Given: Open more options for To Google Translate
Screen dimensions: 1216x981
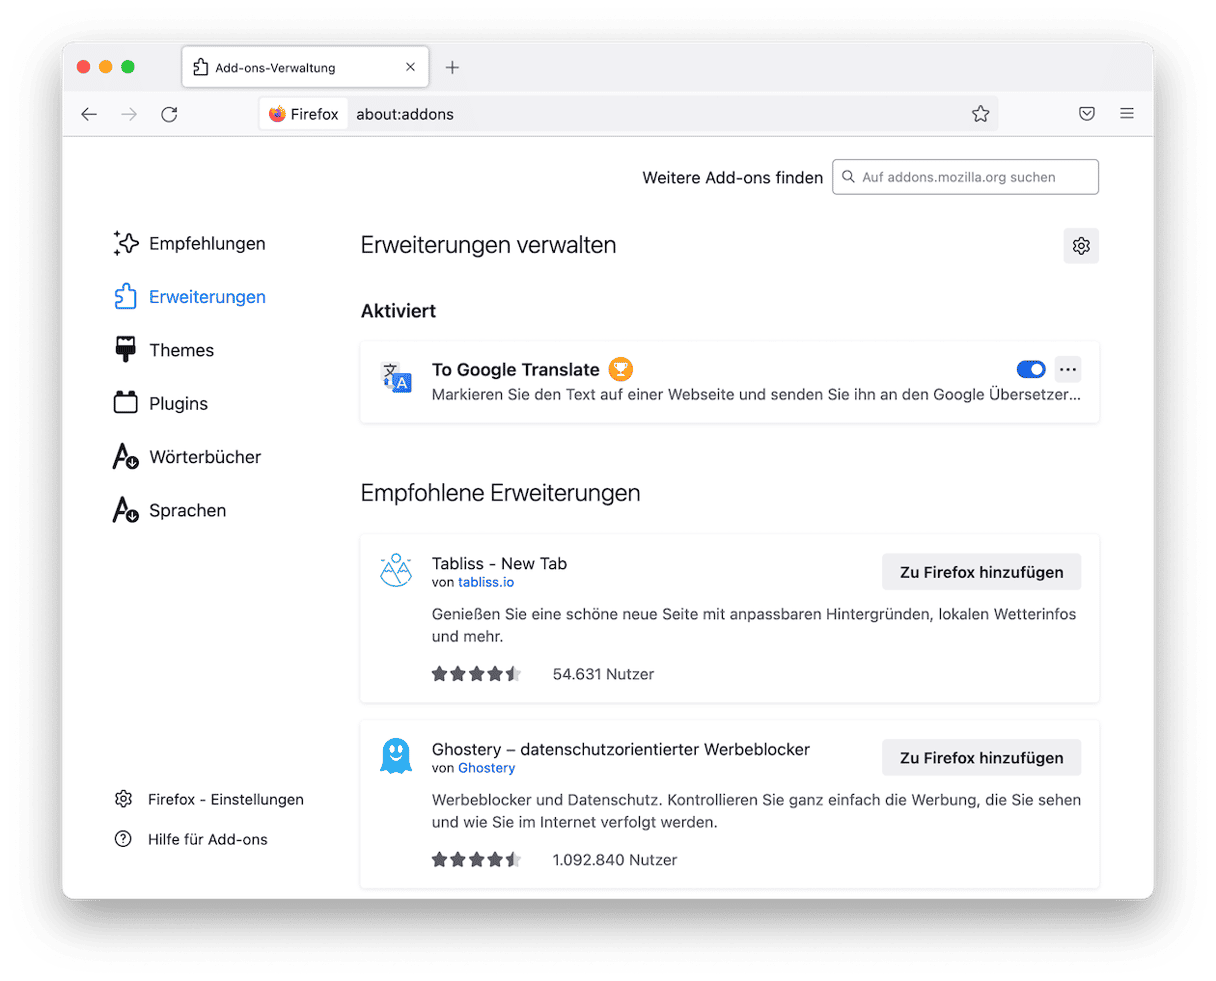Looking at the screenshot, I should [x=1068, y=370].
